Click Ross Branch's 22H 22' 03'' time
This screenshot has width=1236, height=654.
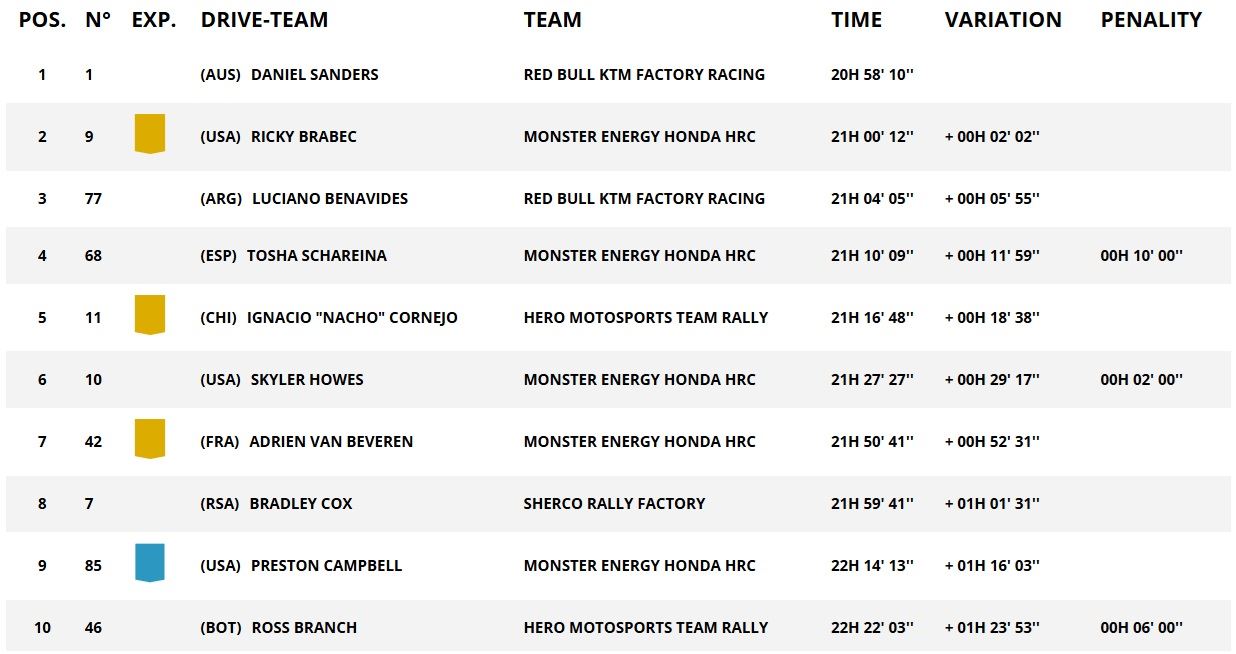point(872,628)
